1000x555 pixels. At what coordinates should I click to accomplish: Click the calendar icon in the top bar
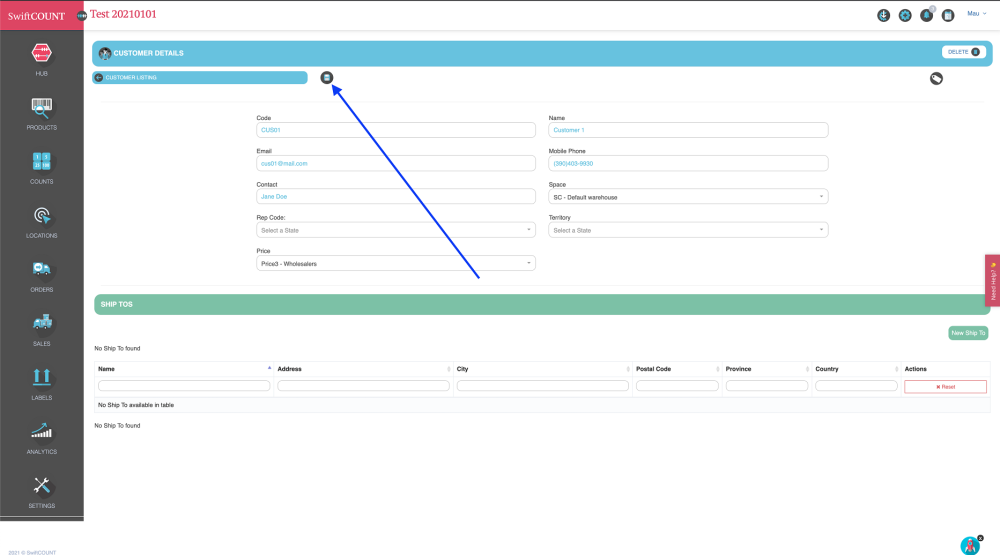point(948,15)
